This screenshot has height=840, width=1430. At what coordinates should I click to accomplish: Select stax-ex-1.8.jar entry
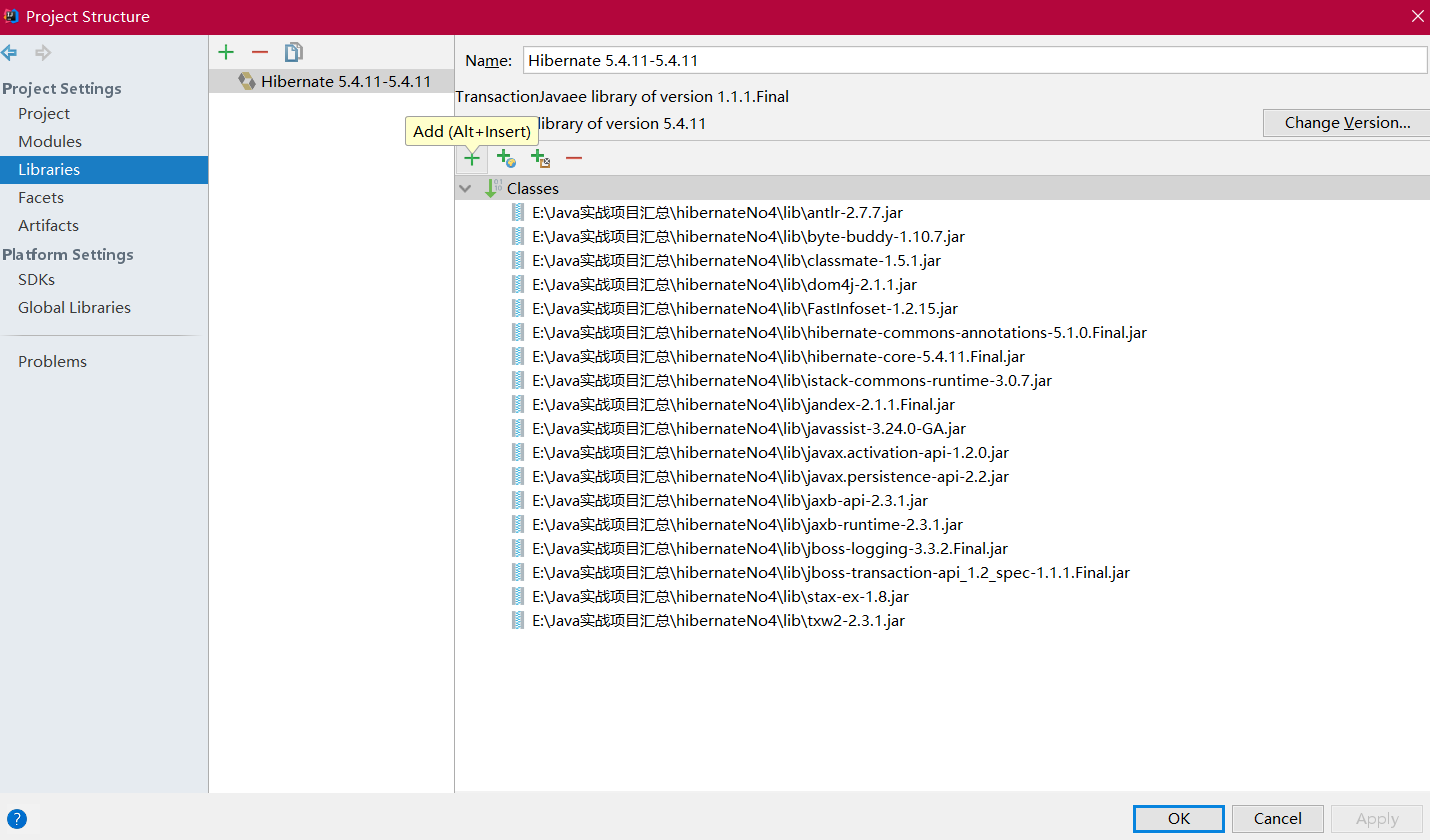(720, 596)
